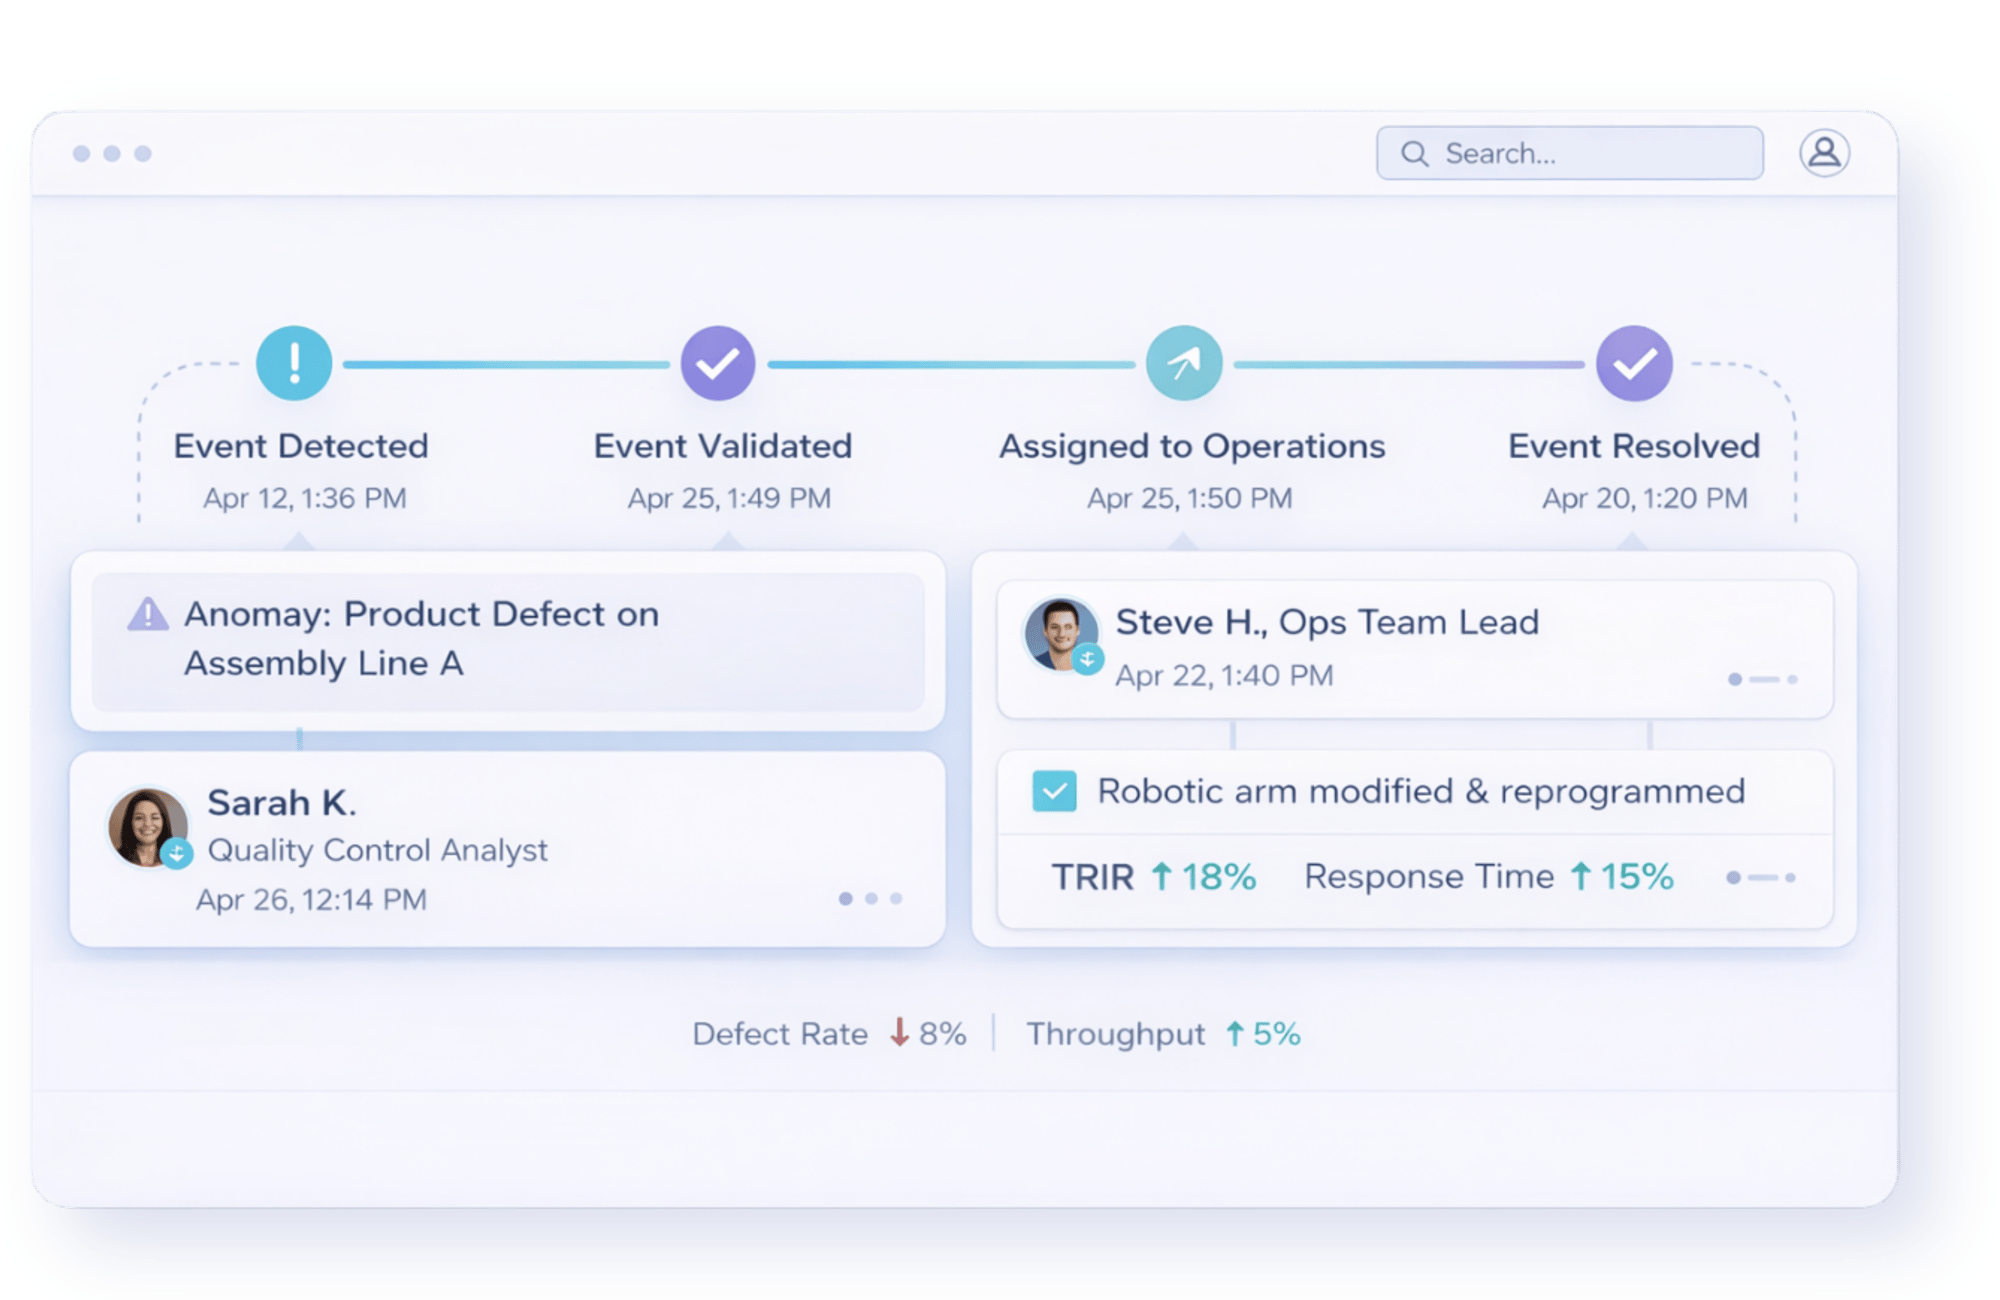Click the Assigned to Operations arrow icon
Viewport: 2000px width, 1300px height.
1183,363
